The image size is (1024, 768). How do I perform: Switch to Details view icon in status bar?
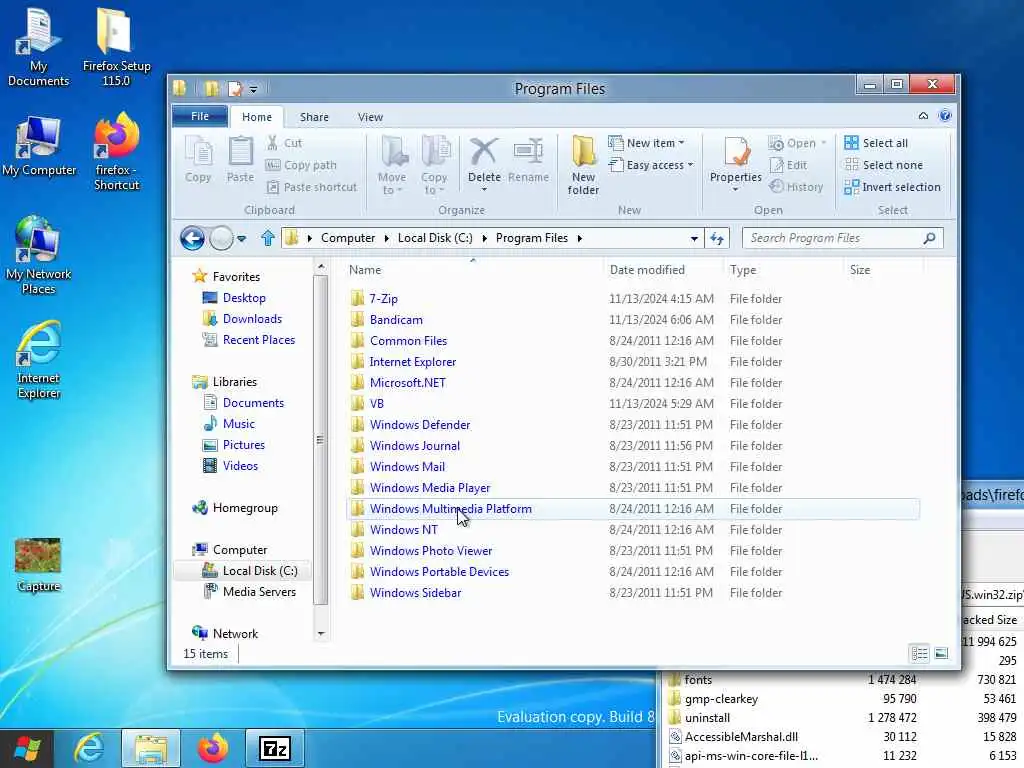[920, 653]
